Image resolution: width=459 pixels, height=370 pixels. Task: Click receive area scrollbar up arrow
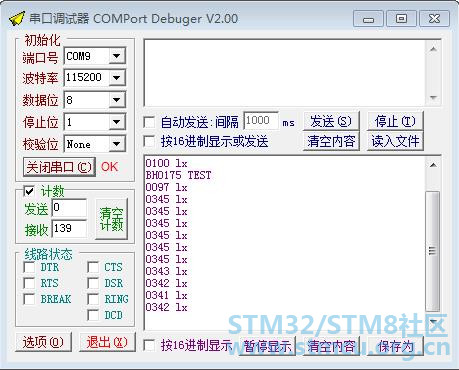433,165
